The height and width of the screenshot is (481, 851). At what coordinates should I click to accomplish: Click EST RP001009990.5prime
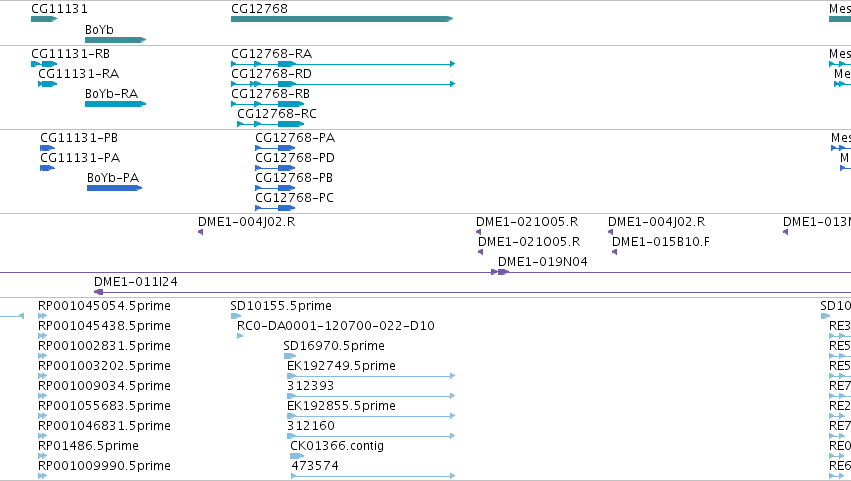pyautogui.click(x=43, y=477)
